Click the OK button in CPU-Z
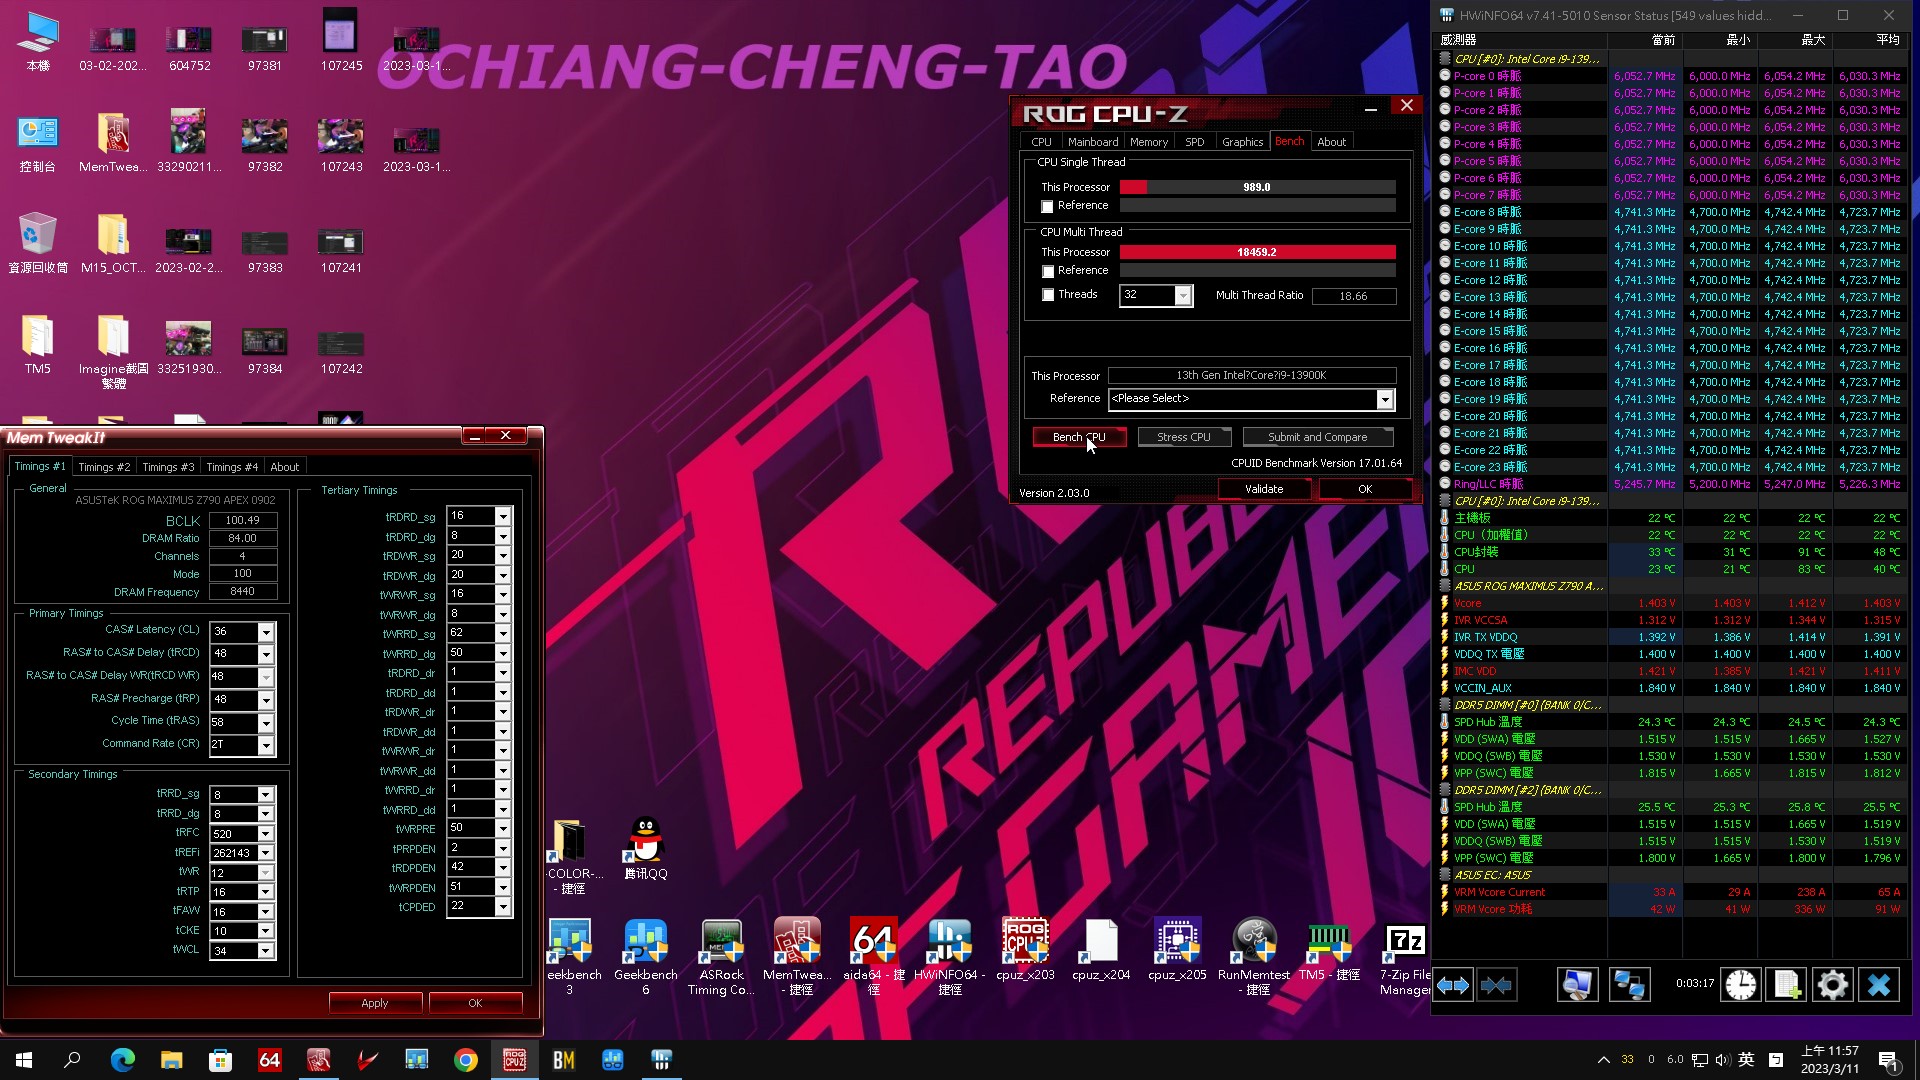 [1365, 489]
